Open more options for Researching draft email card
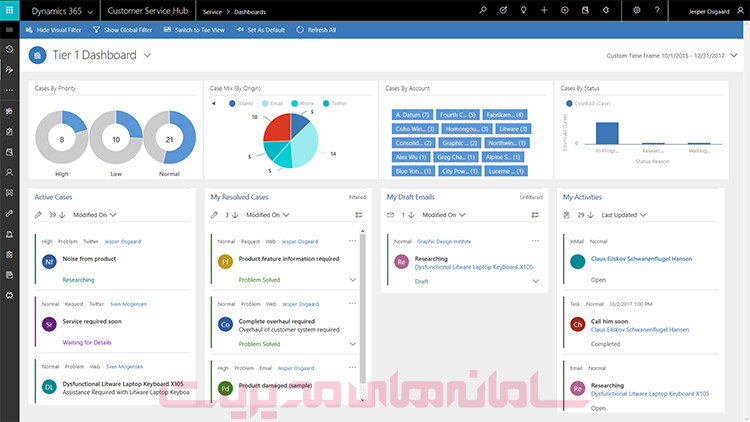The image size is (750, 422). (535, 241)
